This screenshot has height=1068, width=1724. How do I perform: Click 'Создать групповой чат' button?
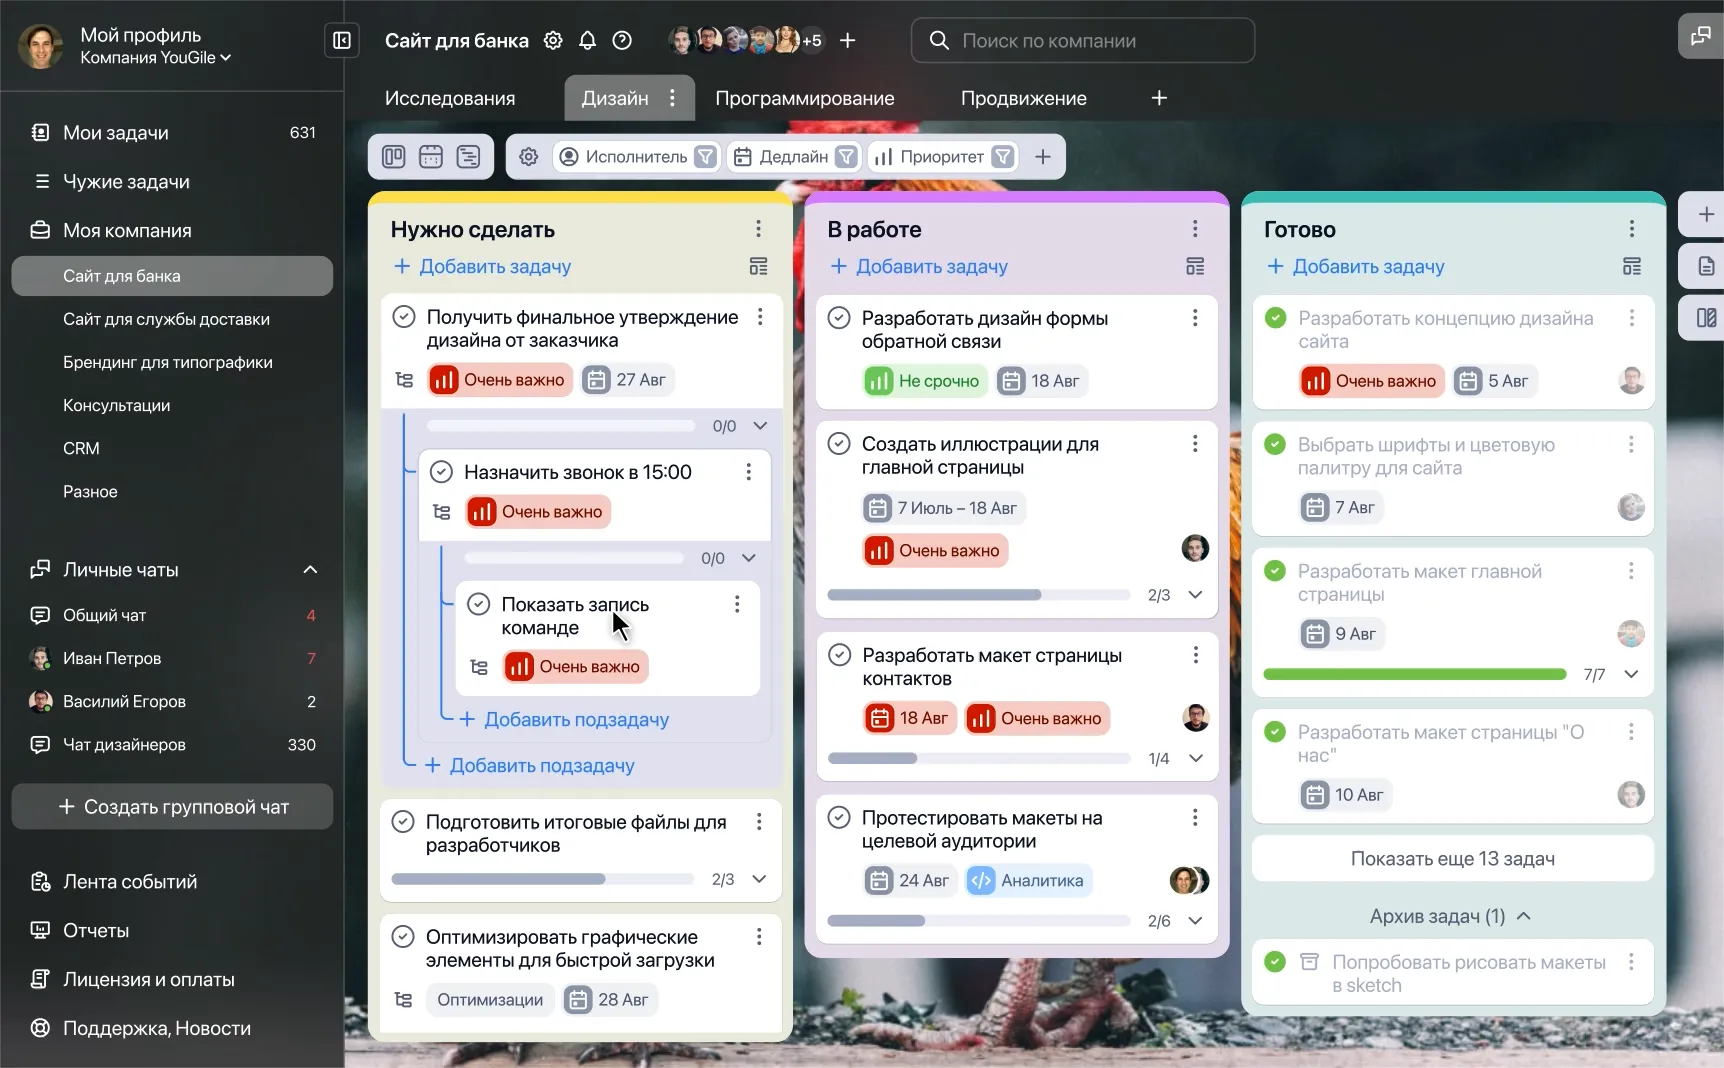172,807
